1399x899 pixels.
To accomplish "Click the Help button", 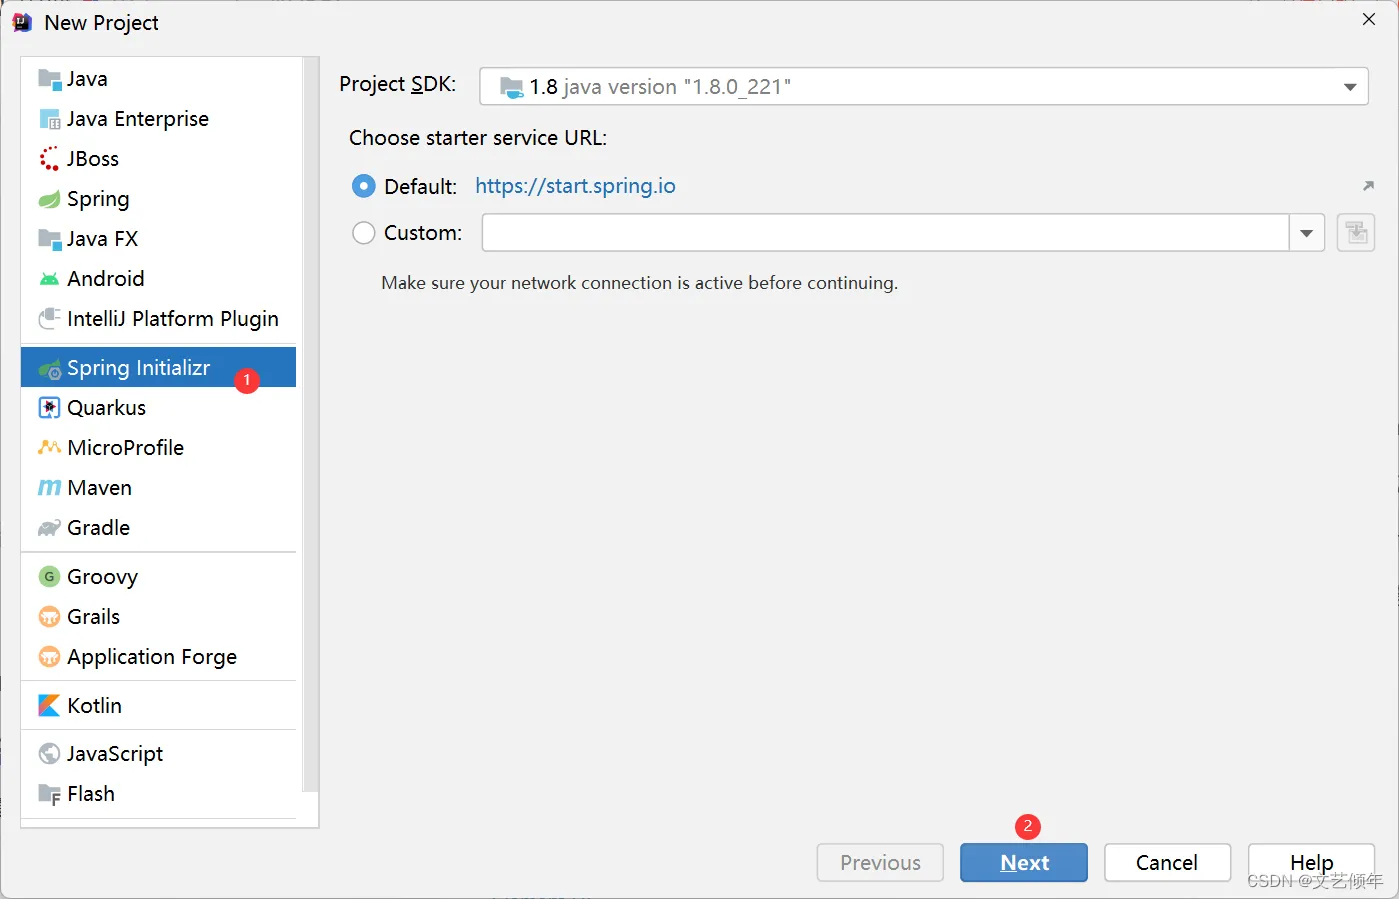I will tap(1311, 862).
